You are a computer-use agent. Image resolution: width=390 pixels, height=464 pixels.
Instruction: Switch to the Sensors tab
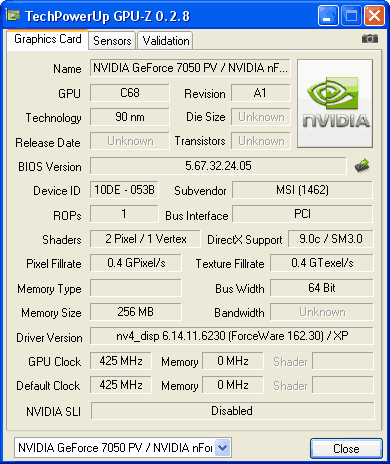112,41
